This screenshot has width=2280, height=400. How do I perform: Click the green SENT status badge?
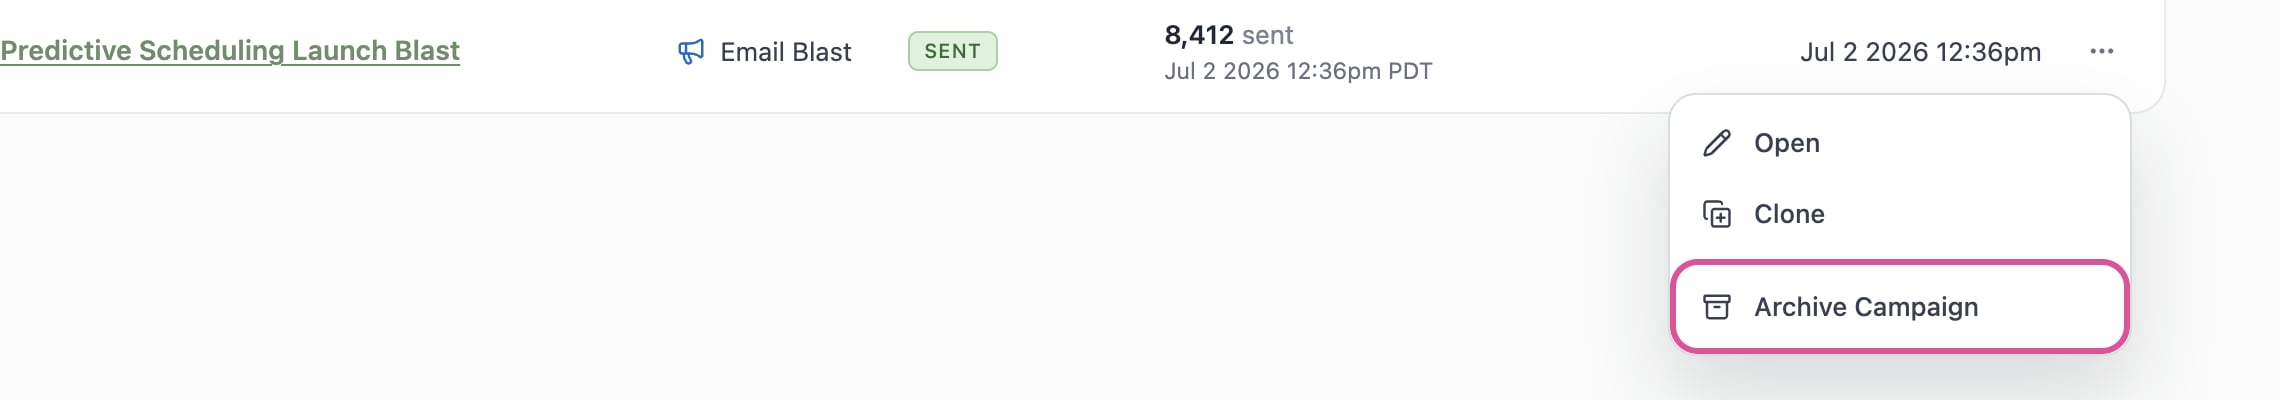pos(952,51)
